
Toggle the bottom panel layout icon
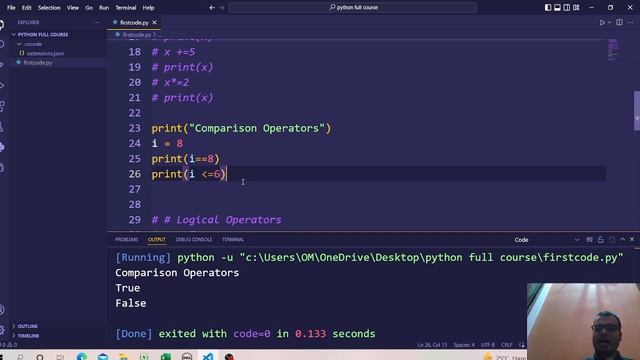click(557, 7)
